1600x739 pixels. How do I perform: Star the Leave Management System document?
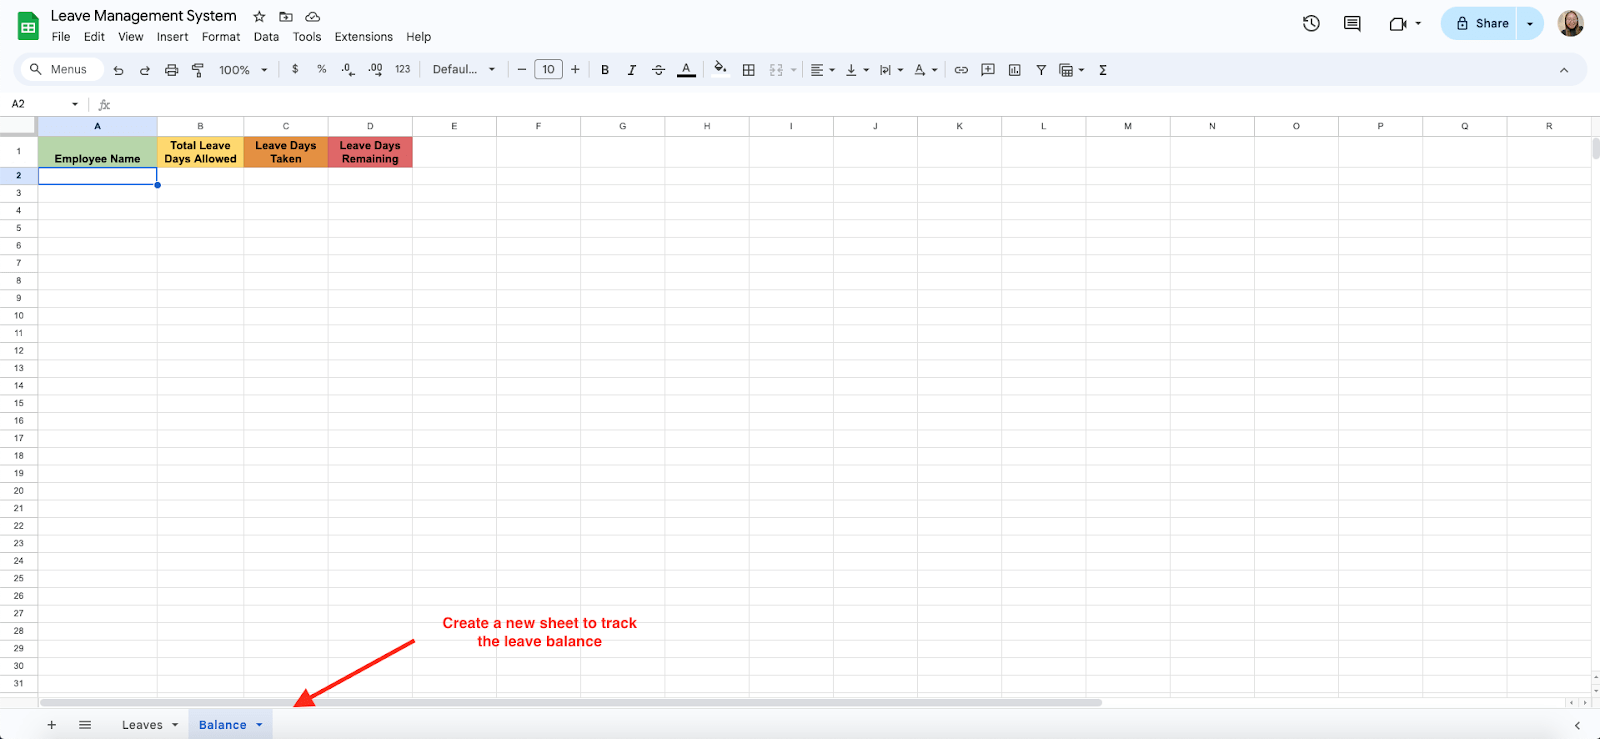(259, 16)
